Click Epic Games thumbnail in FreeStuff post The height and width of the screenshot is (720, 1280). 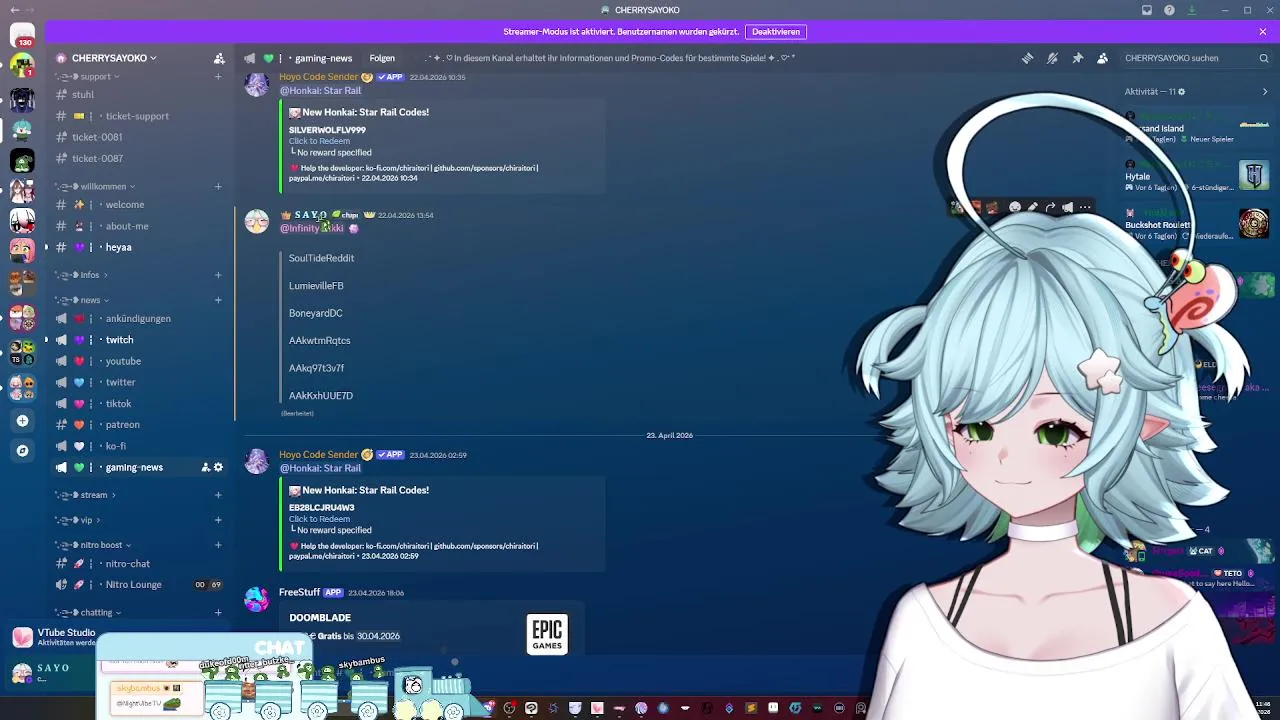tap(547, 634)
